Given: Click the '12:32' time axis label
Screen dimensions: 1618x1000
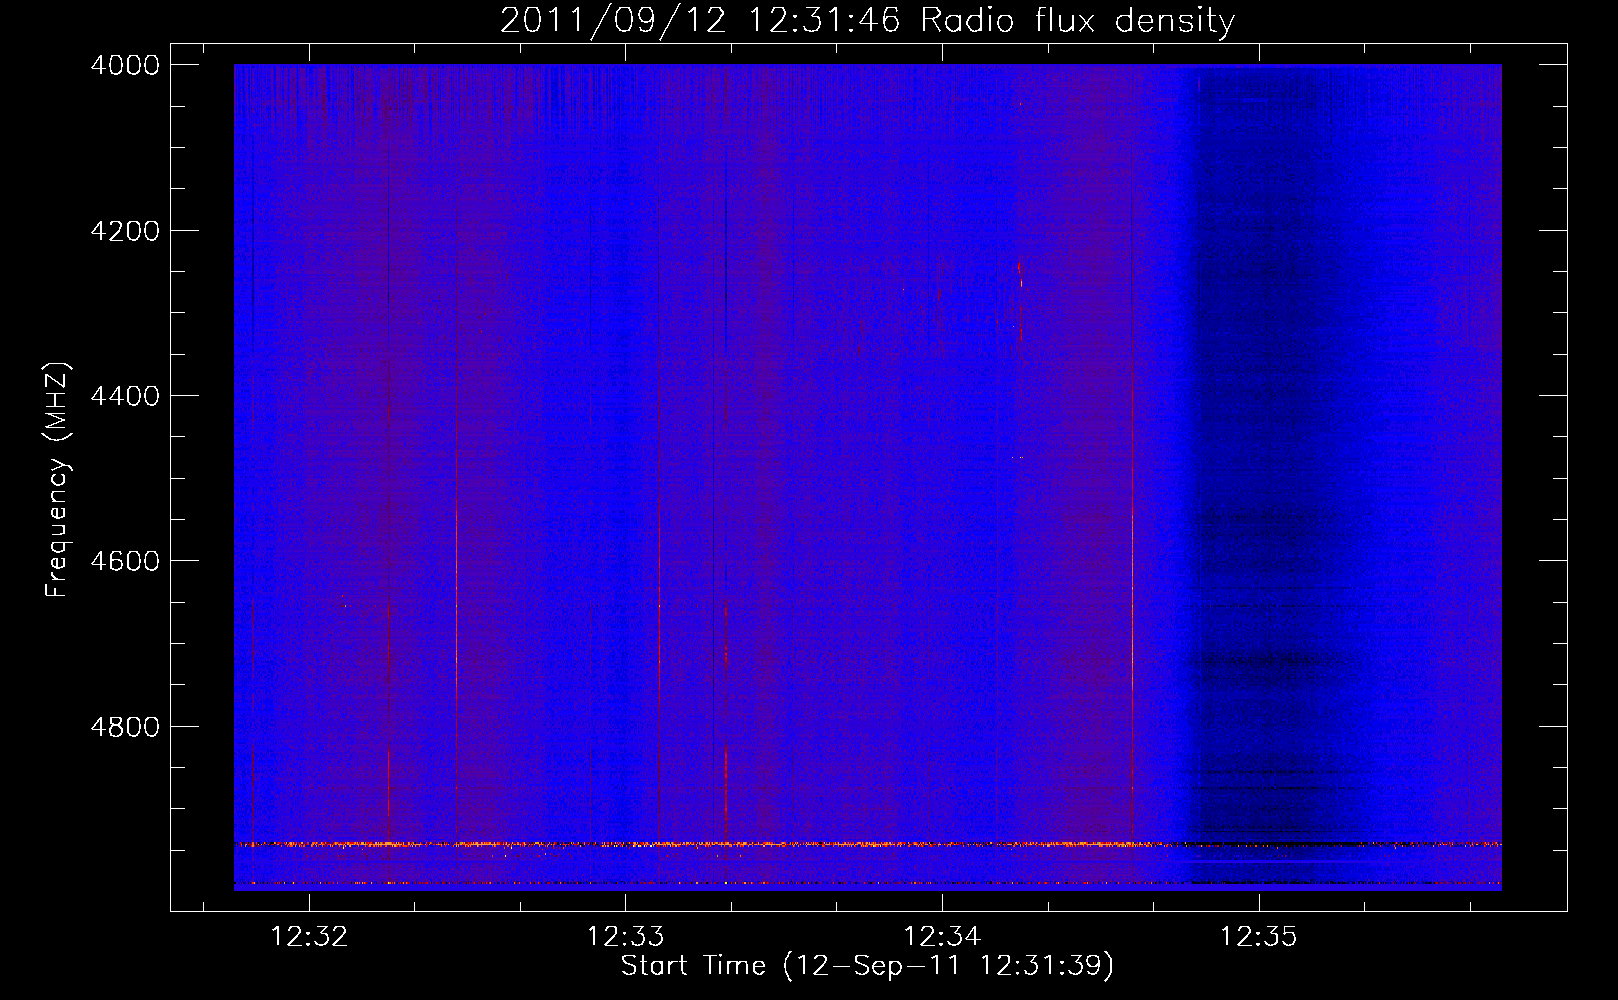Looking at the screenshot, I should coord(309,937).
